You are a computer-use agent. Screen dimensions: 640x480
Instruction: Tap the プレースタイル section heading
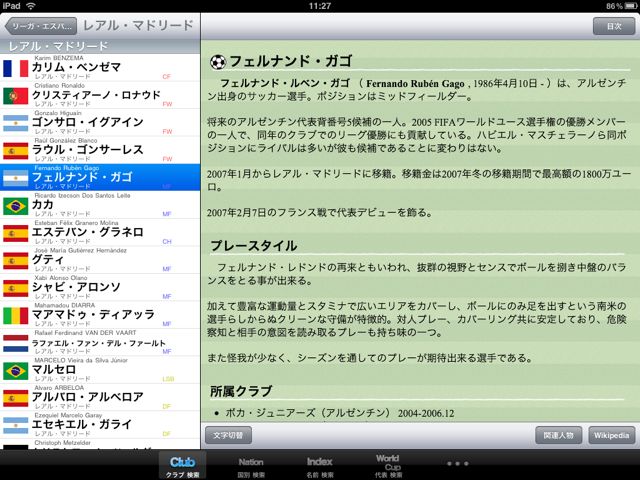coord(254,246)
